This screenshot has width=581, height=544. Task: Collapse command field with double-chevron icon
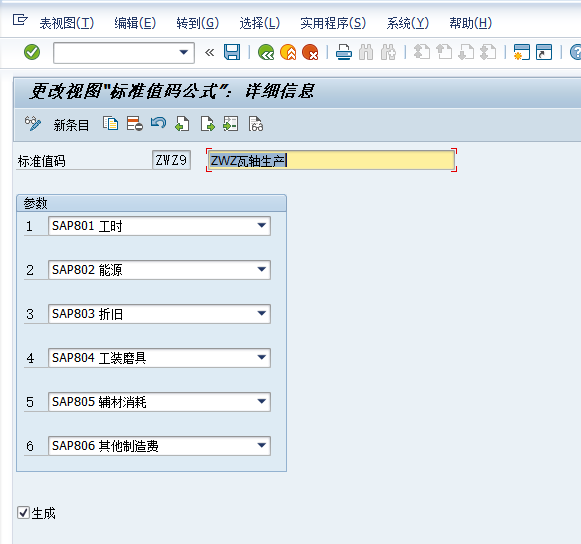(209, 52)
